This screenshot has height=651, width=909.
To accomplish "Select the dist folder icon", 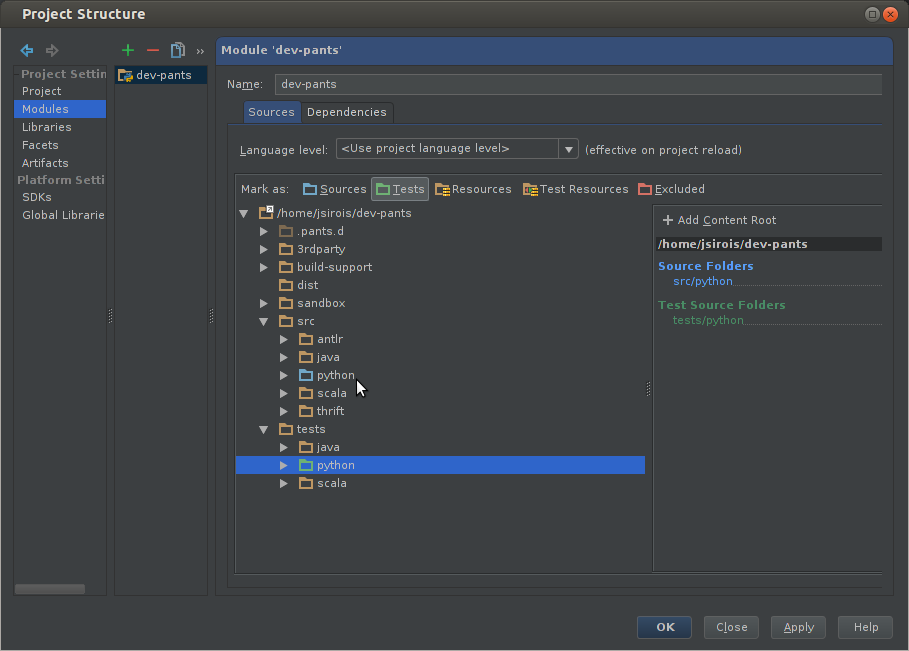I will (286, 285).
